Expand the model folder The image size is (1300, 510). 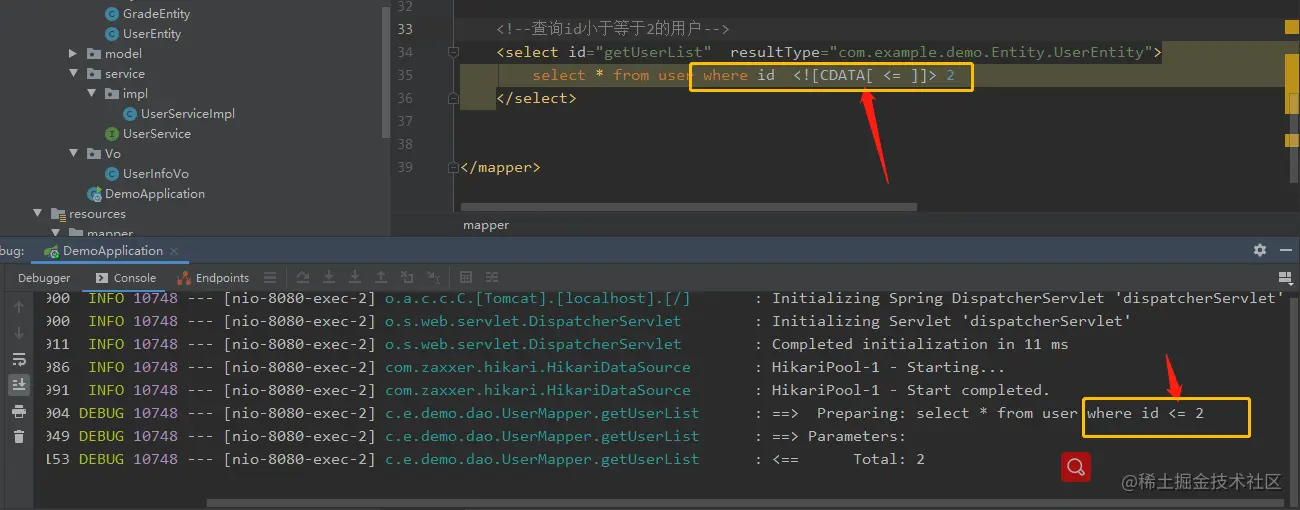[x=73, y=53]
